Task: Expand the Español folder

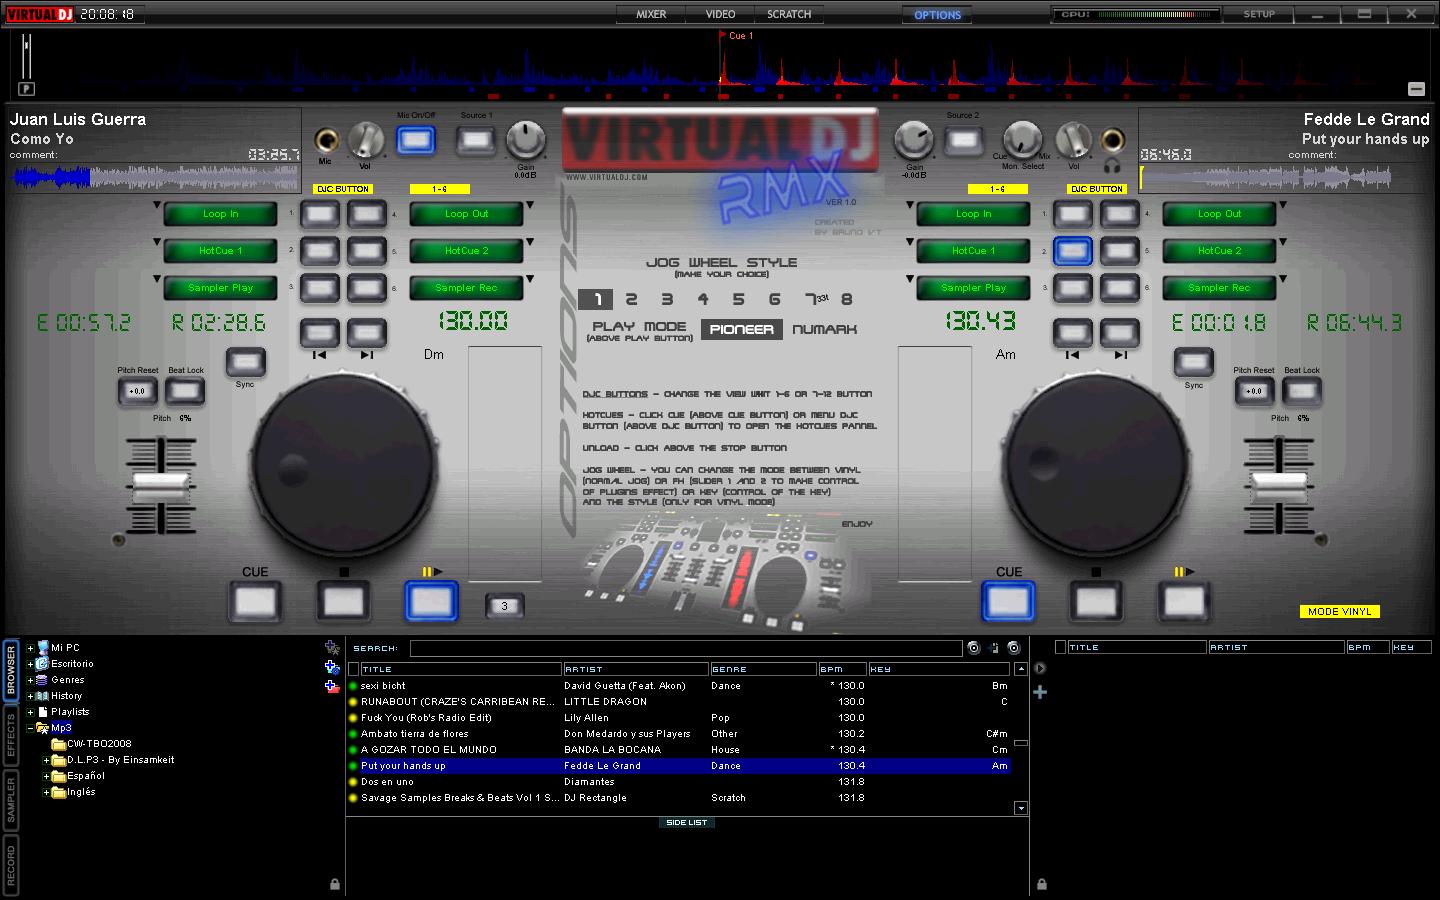Action: 44,775
